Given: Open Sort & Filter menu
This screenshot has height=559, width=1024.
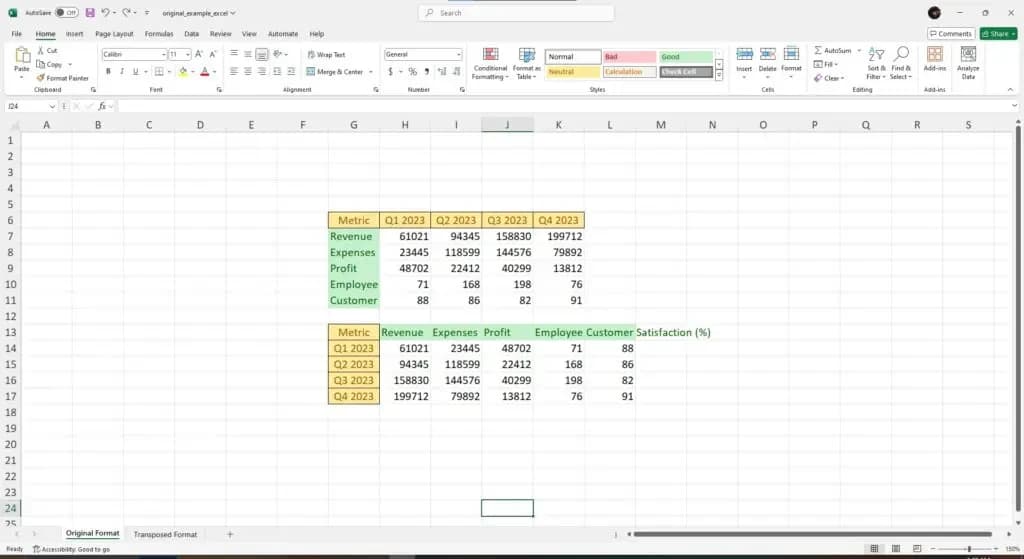Looking at the screenshot, I should (876, 63).
